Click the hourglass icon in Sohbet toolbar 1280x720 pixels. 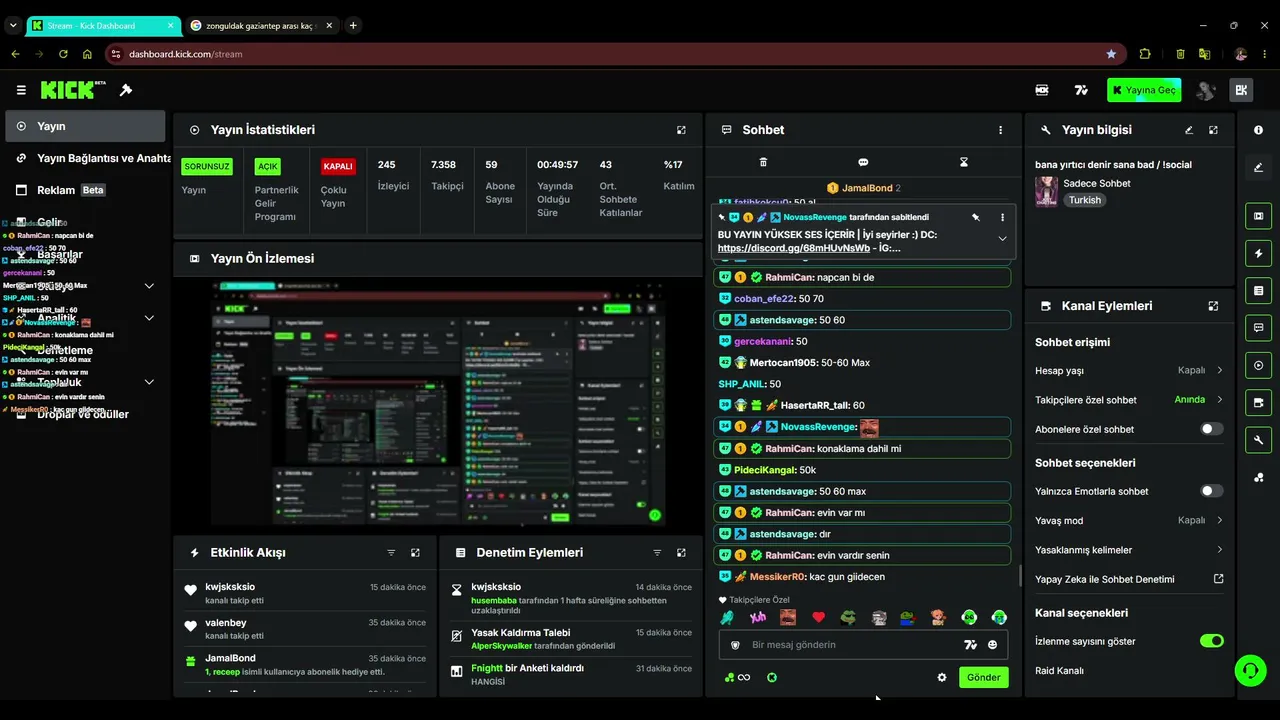point(964,162)
